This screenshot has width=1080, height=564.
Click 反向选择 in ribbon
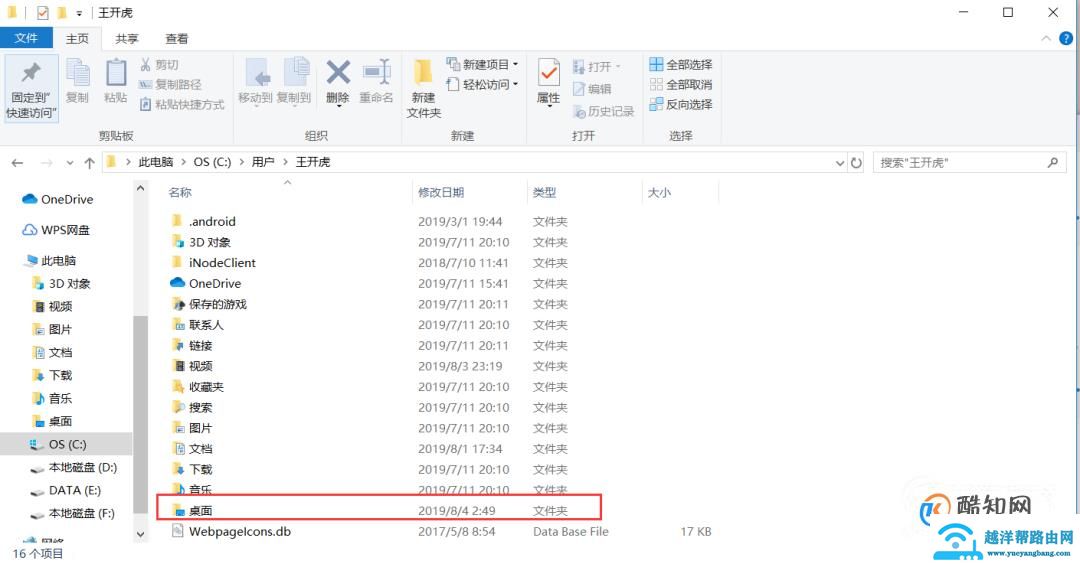(681, 104)
